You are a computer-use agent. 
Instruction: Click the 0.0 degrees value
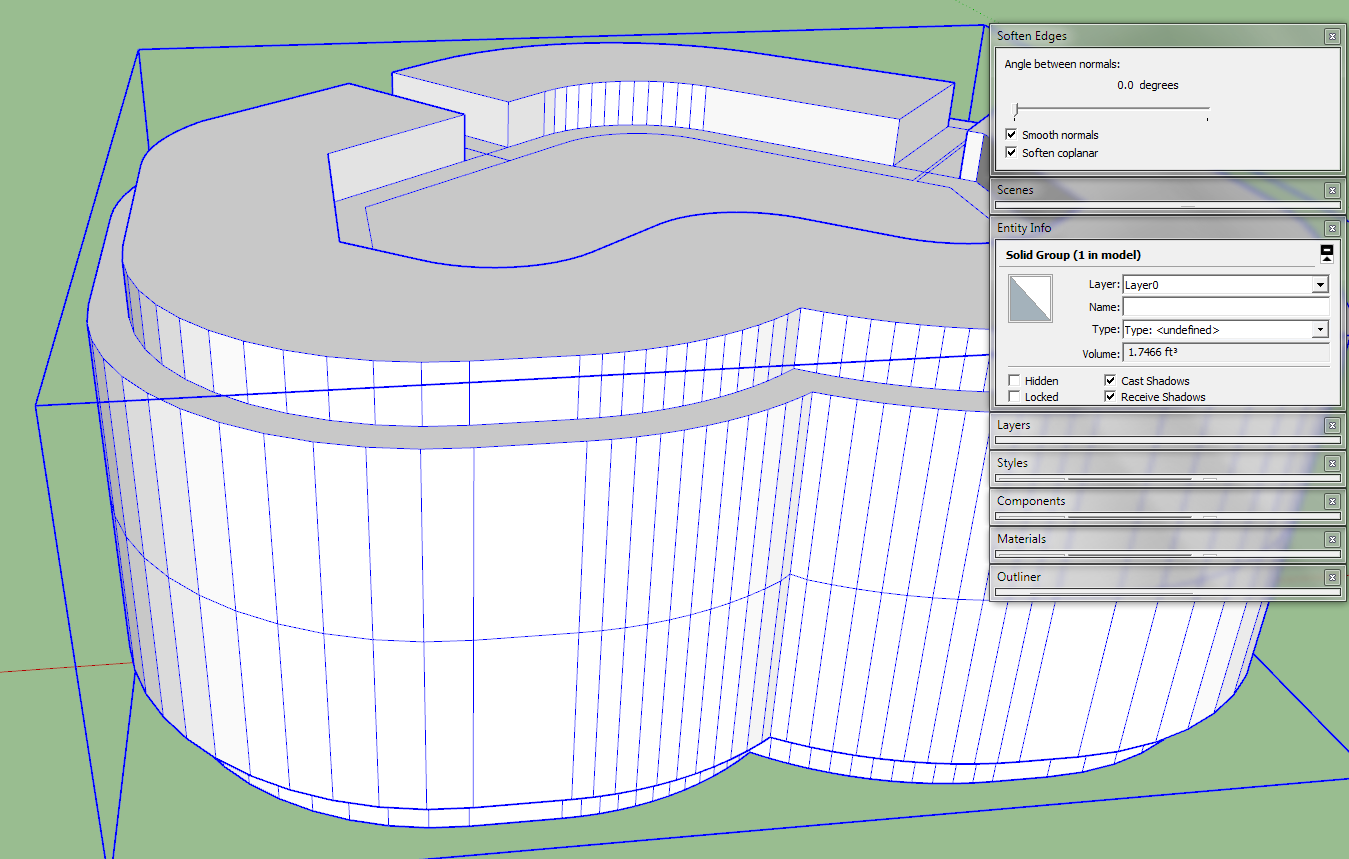pyautogui.click(x=1148, y=86)
